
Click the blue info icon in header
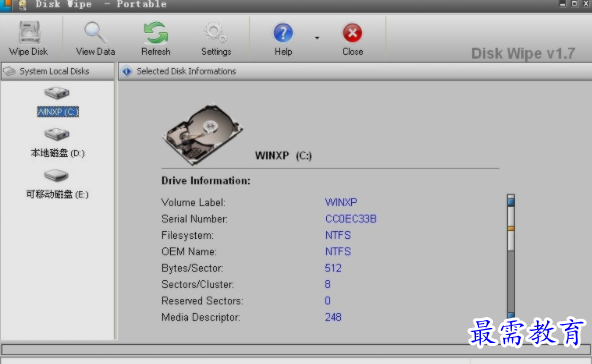tap(126, 71)
